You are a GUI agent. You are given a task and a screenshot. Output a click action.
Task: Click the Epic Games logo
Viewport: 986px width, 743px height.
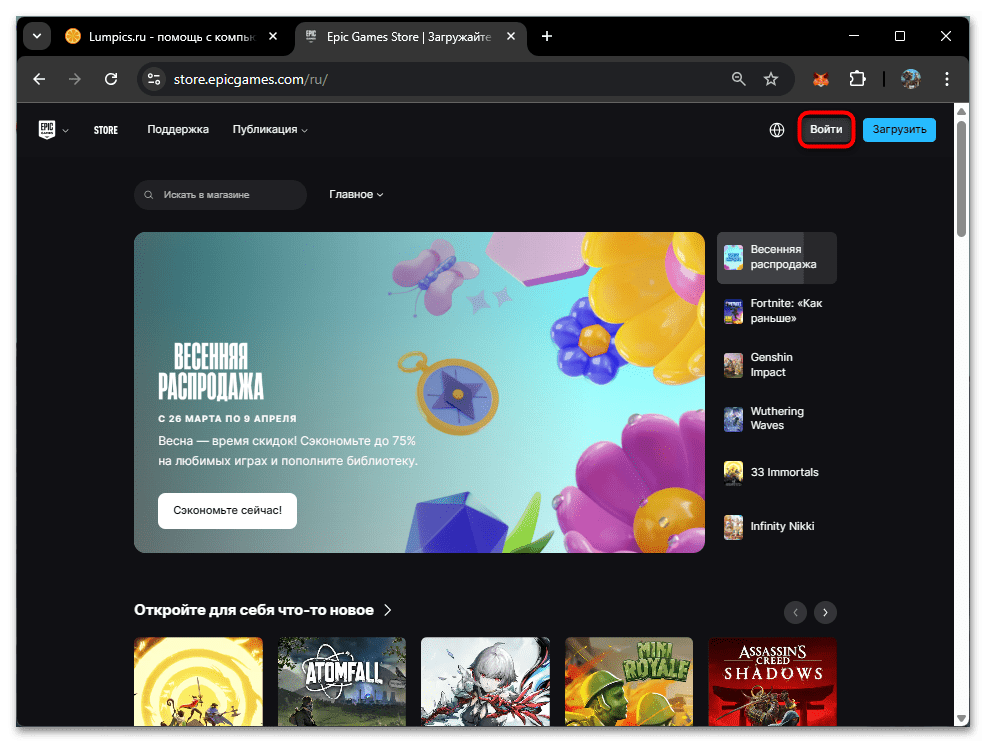[x=47, y=129]
